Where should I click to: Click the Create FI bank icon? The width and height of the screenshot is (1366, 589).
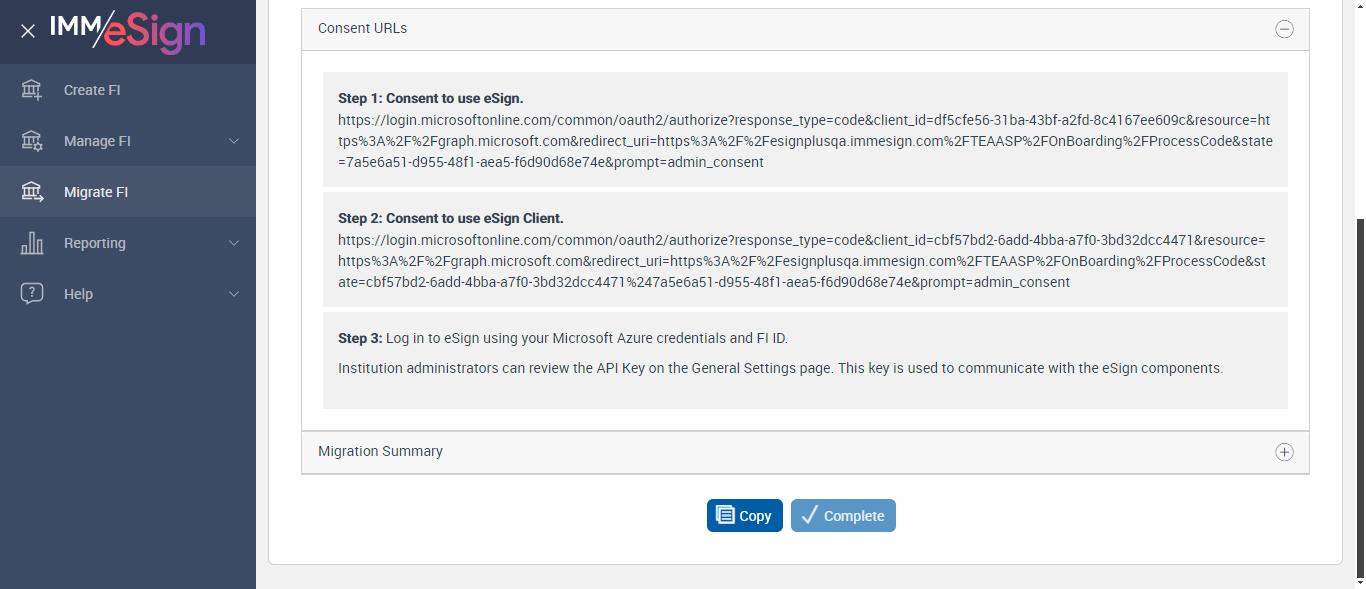tap(32, 90)
